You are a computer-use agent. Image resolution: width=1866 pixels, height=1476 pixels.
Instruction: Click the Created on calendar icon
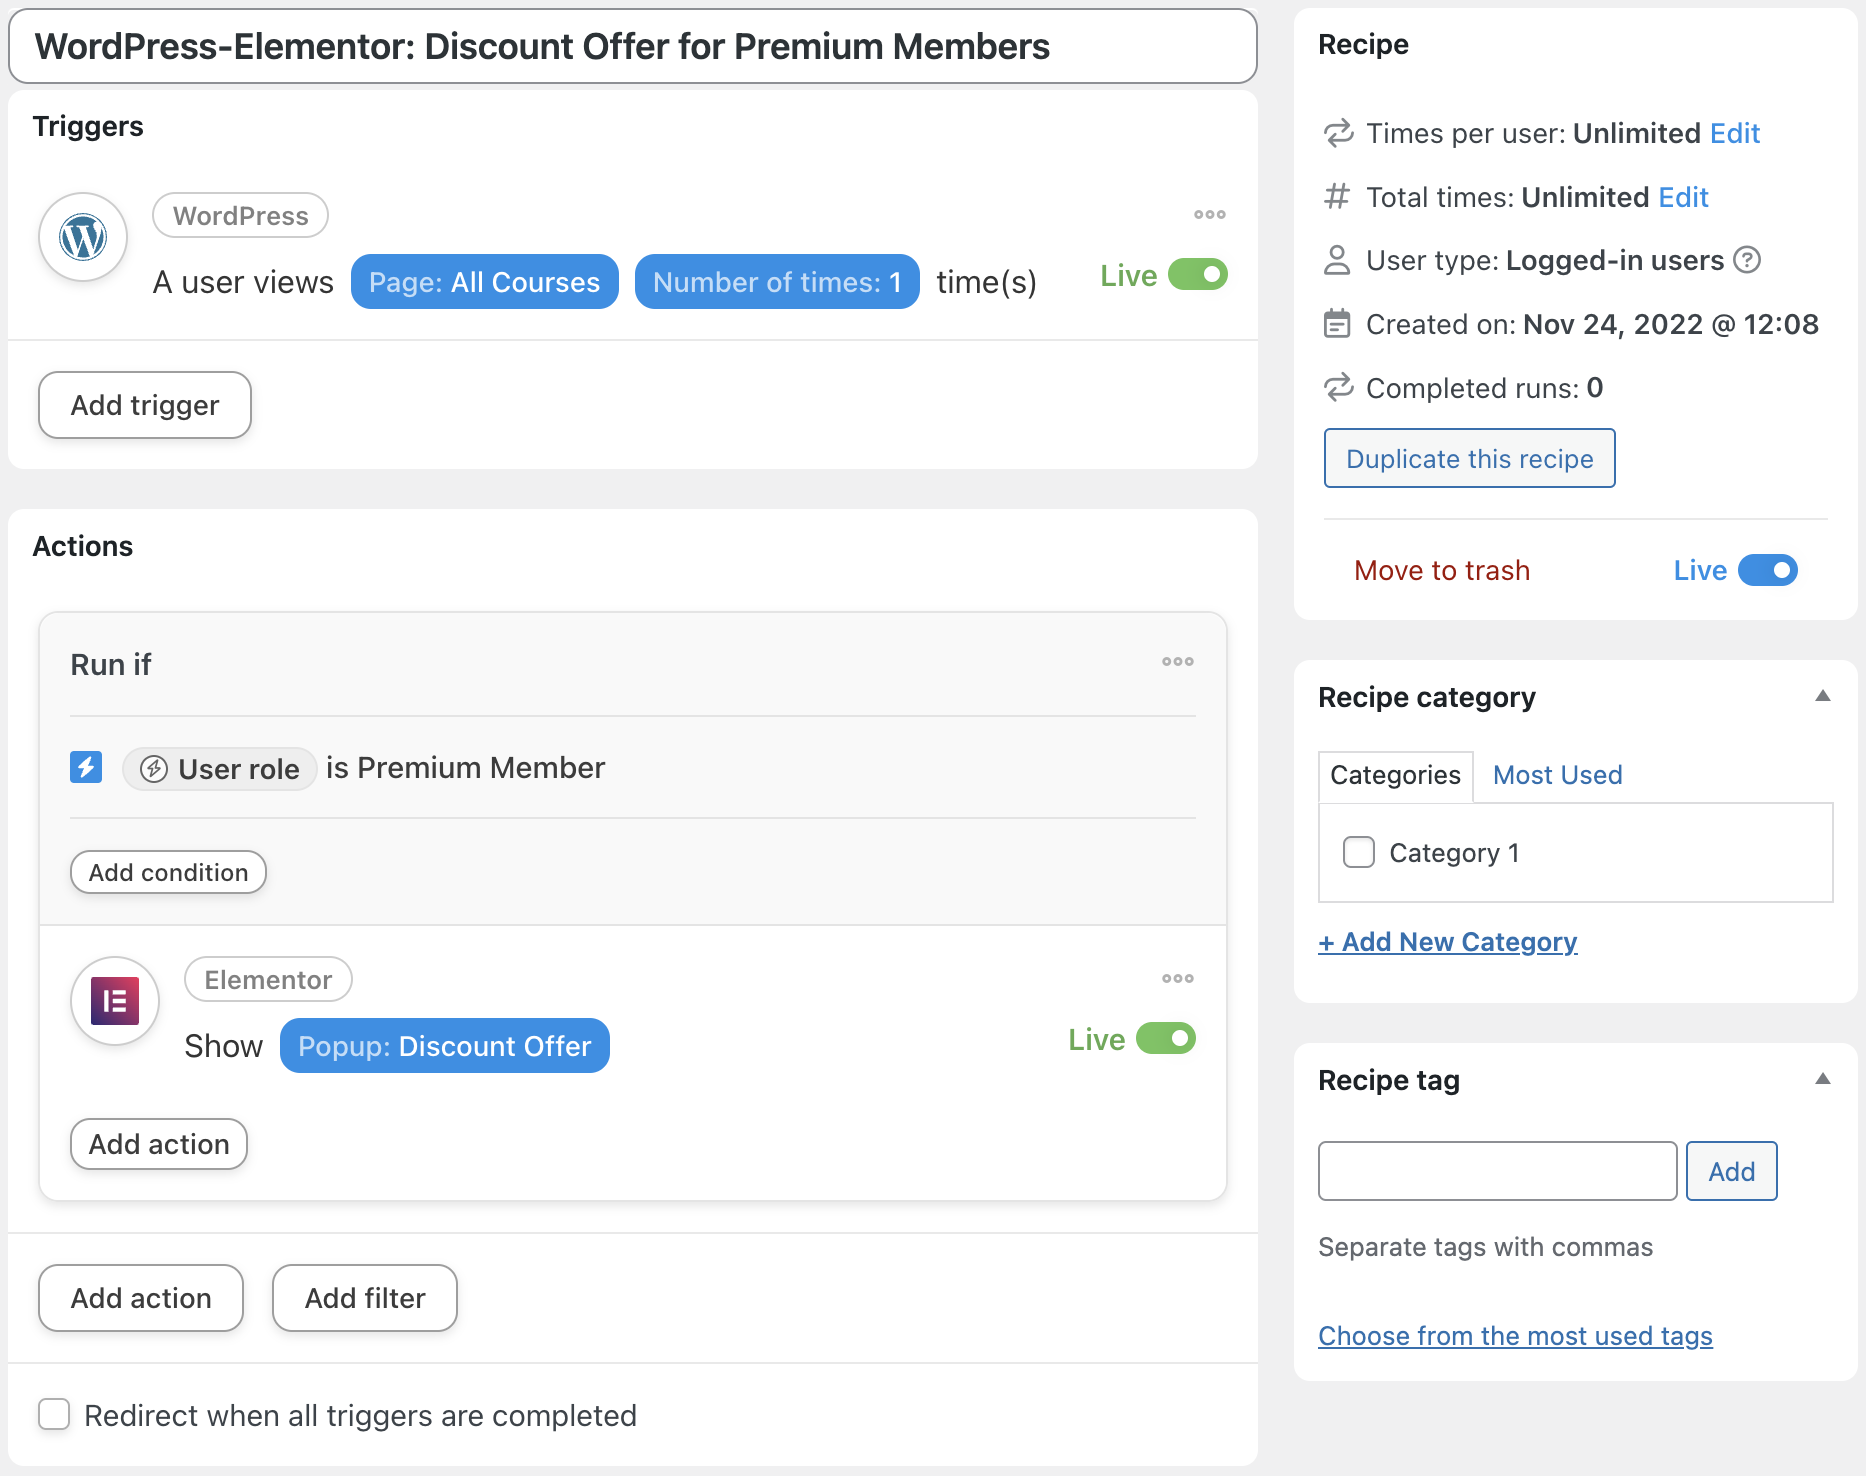[x=1337, y=324]
